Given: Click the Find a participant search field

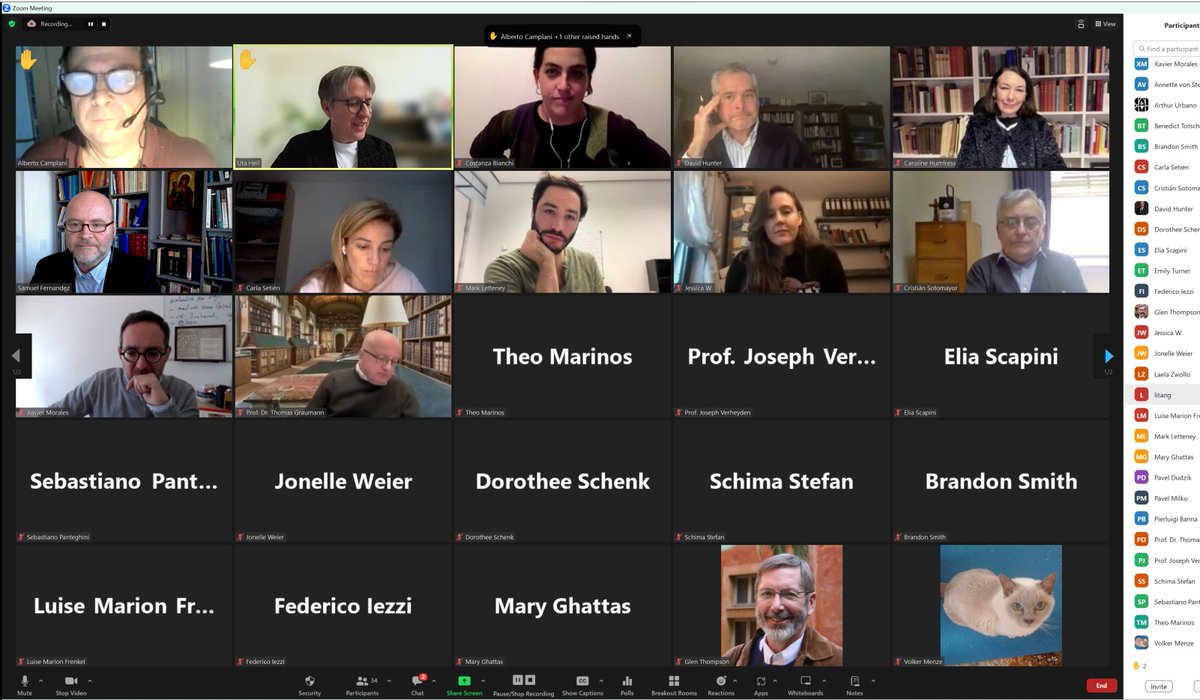Looking at the screenshot, I should [1166, 48].
